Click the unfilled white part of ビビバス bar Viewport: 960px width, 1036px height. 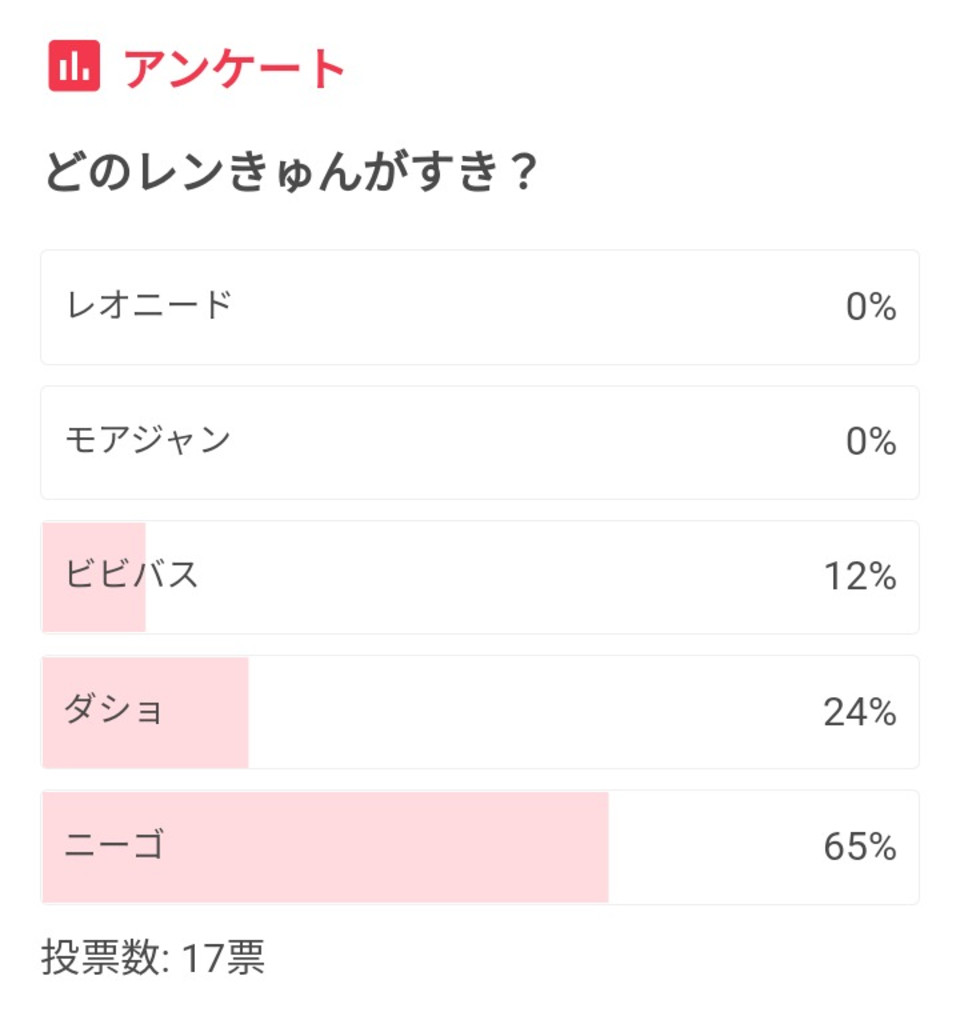click(x=480, y=577)
